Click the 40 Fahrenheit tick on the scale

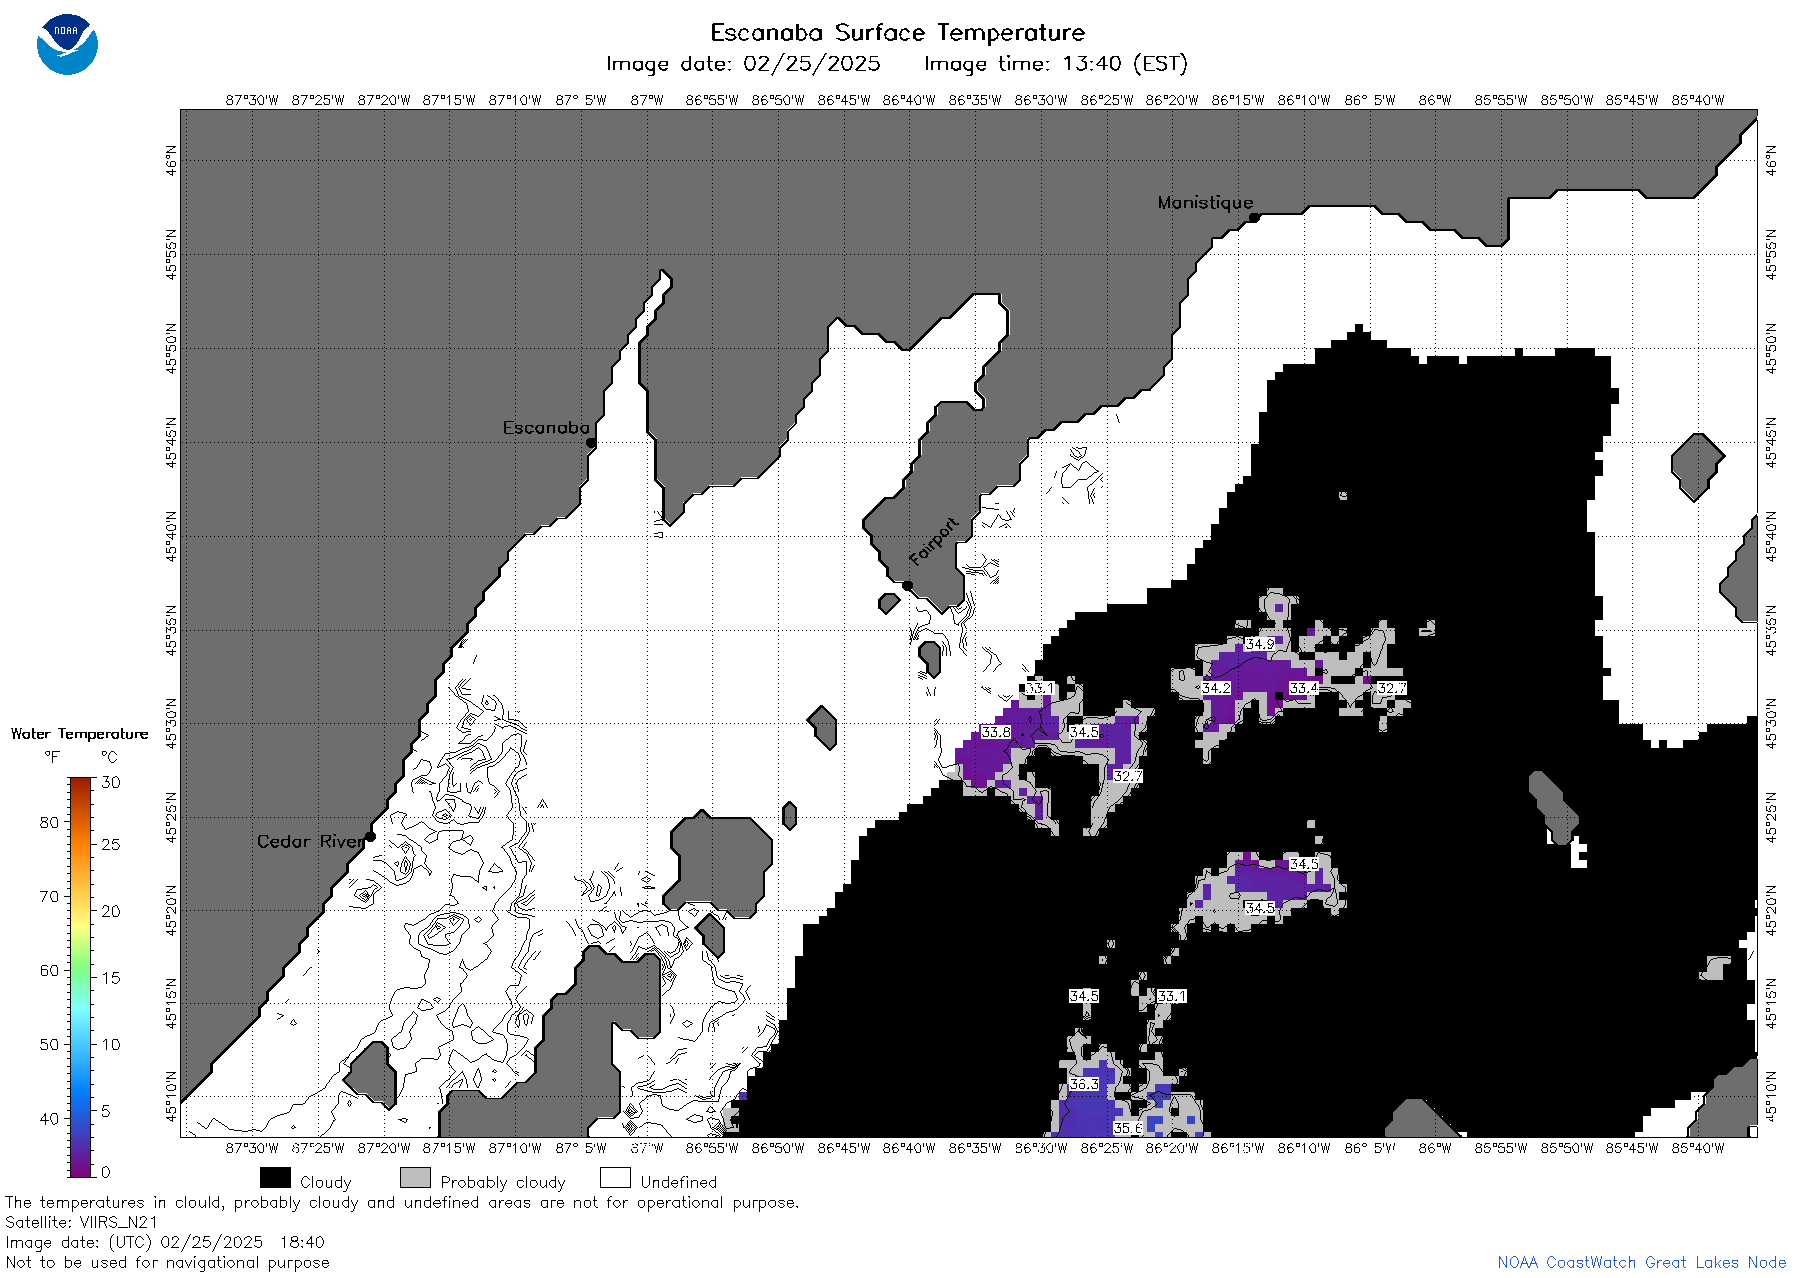point(49,1118)
